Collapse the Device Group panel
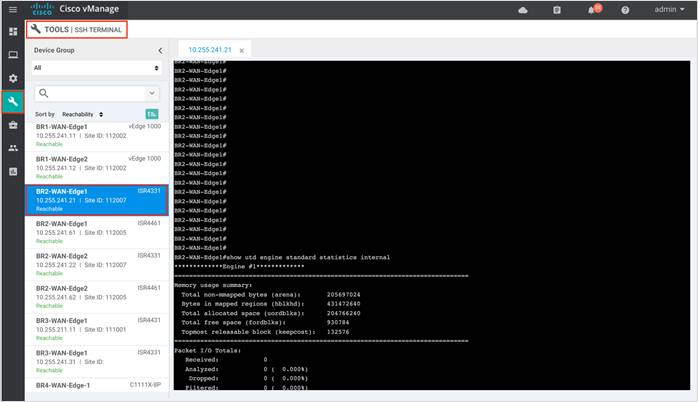This screenshot has height=402, width=698. 160,51
